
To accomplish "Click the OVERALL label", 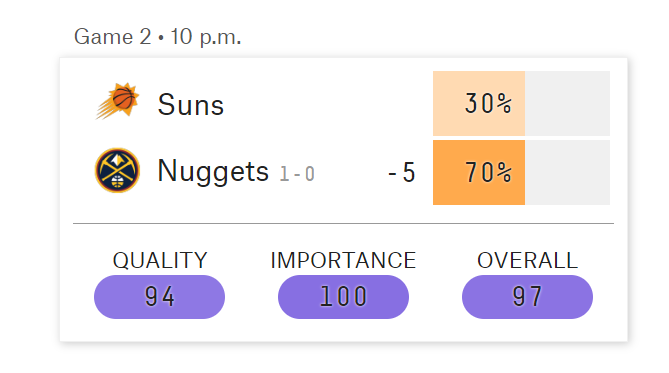I will (527, 260).
